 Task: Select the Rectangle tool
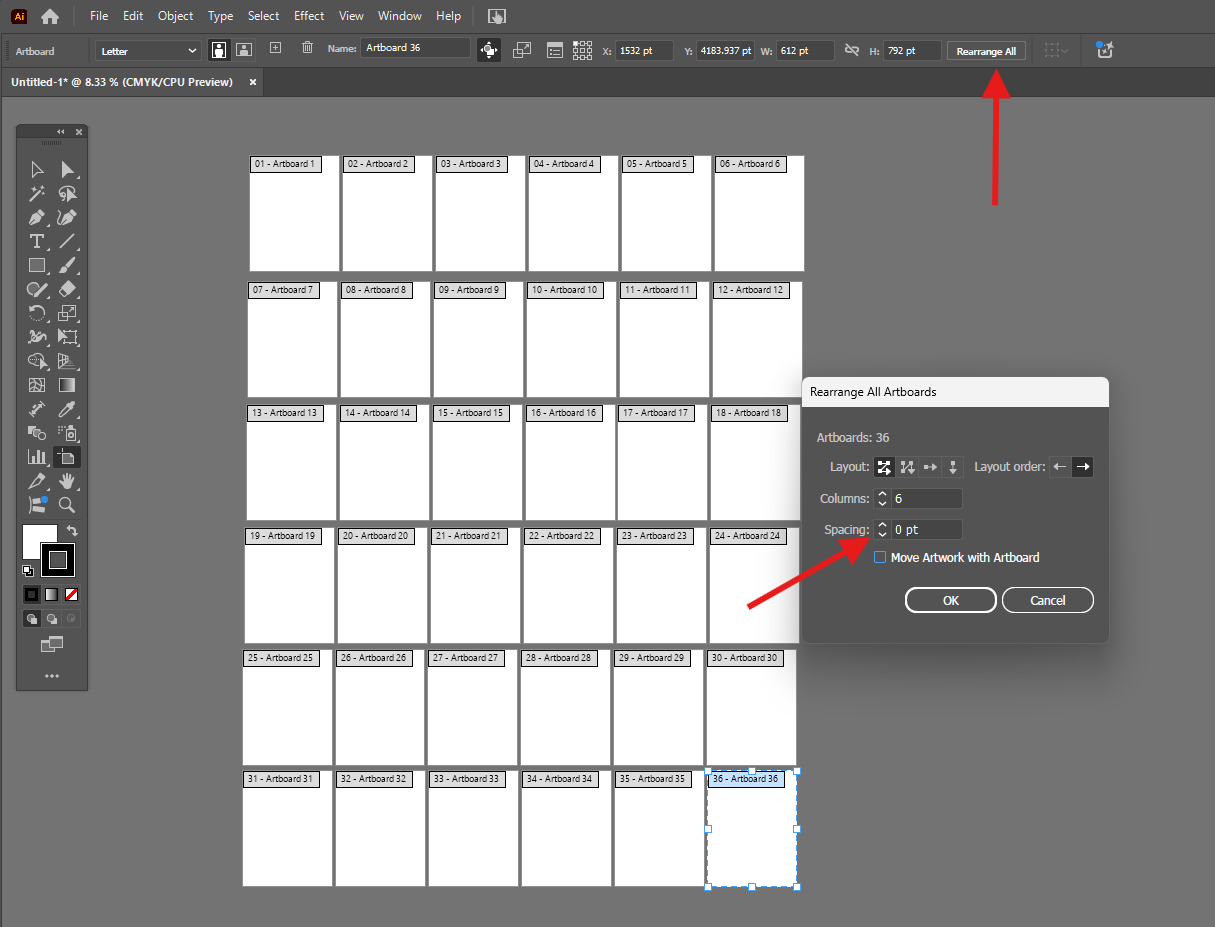[x=37, y=265]
